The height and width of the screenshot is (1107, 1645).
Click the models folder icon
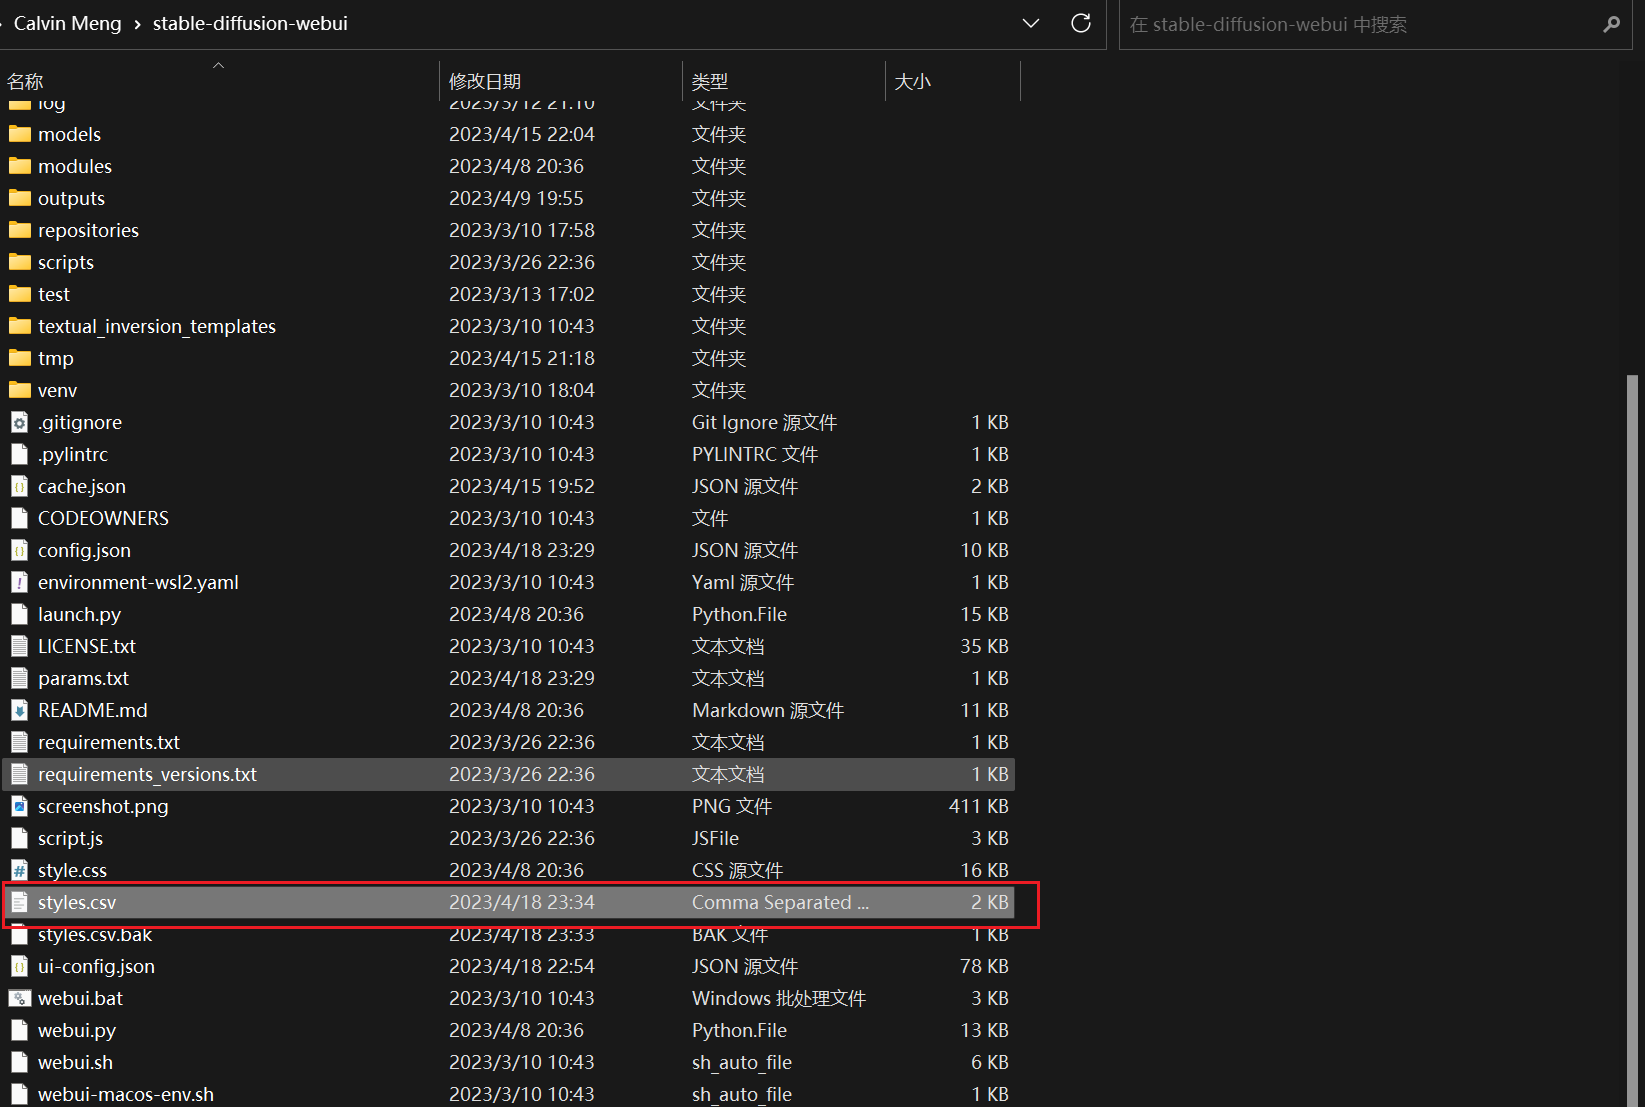tap(20, 134)
